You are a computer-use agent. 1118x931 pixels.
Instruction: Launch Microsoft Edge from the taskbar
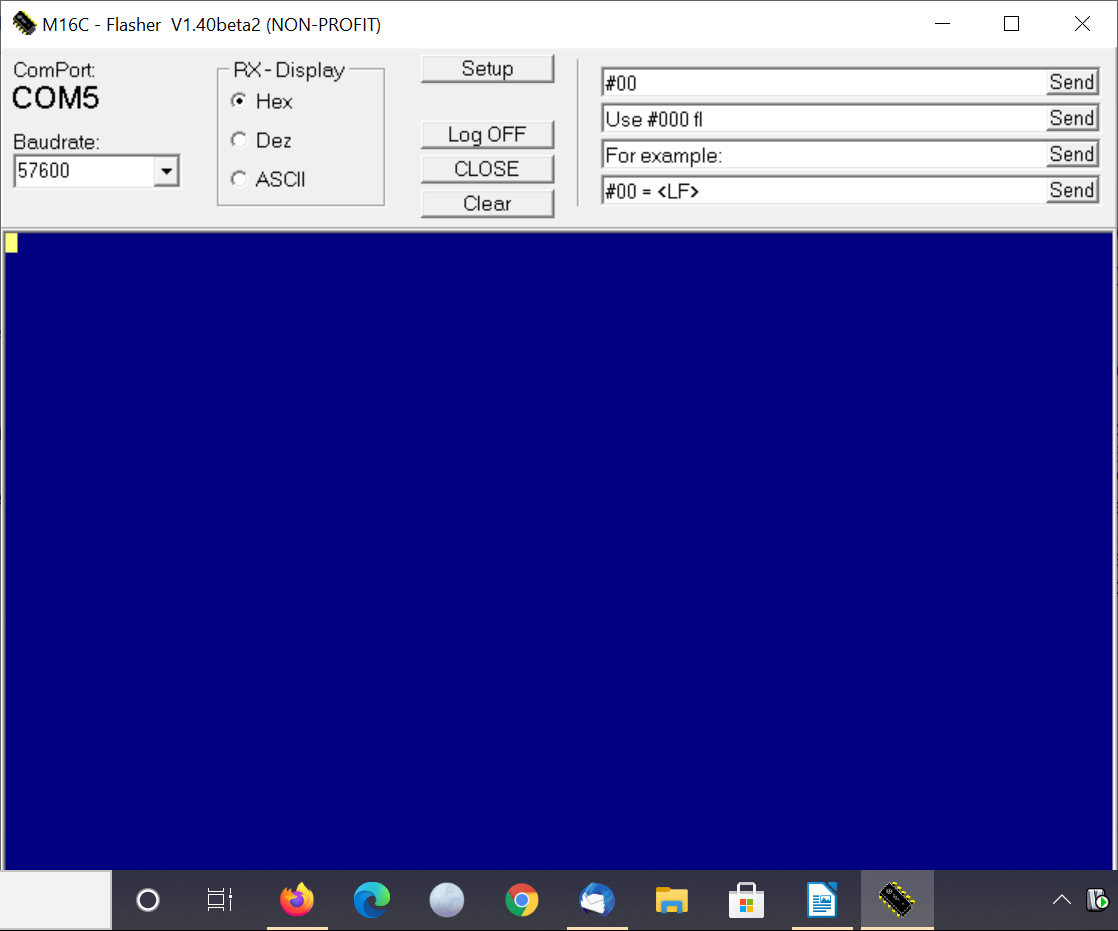(372, 900)
